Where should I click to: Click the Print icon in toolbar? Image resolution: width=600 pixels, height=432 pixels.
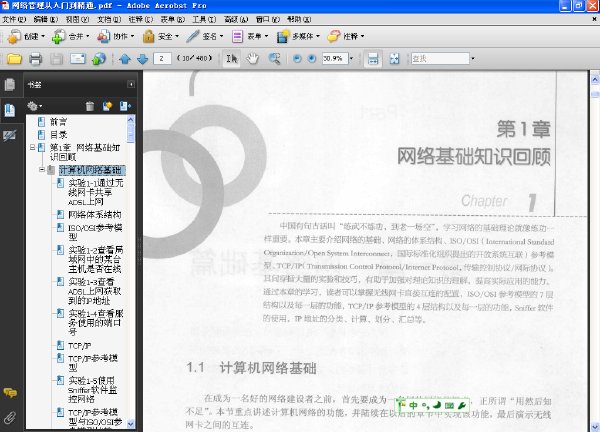(35, 59)
